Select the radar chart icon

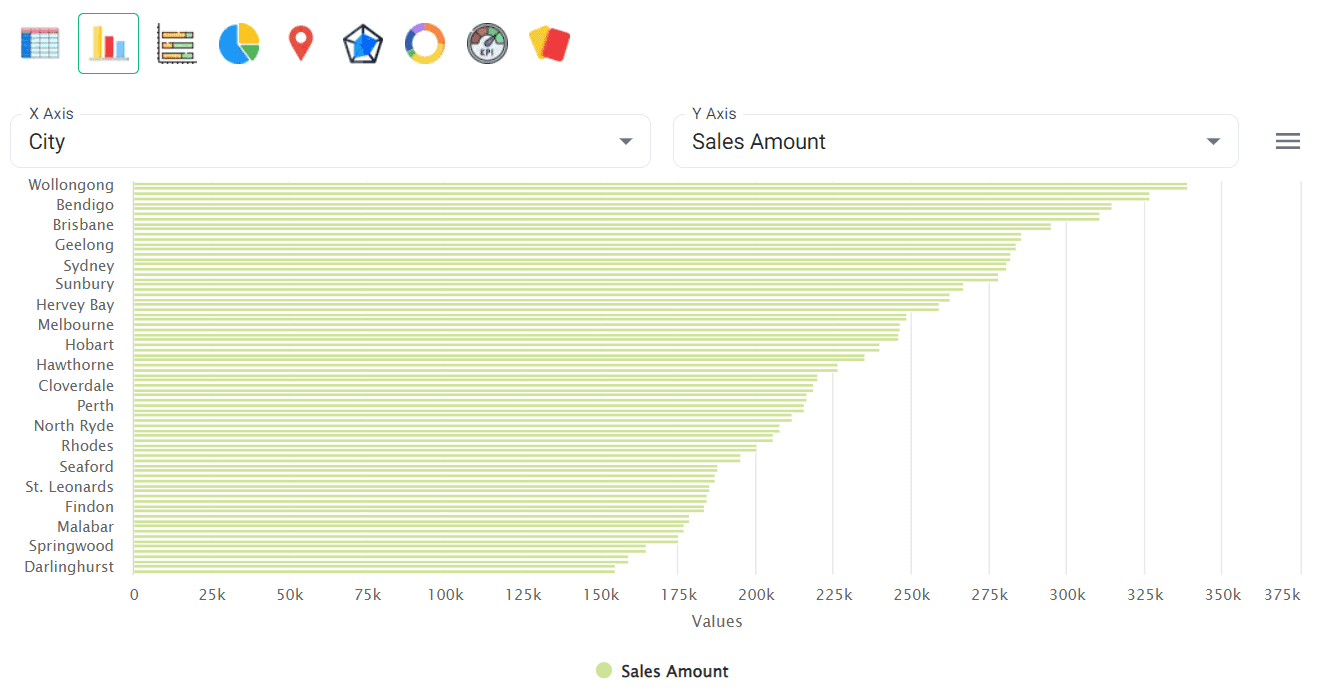(362, 43)
